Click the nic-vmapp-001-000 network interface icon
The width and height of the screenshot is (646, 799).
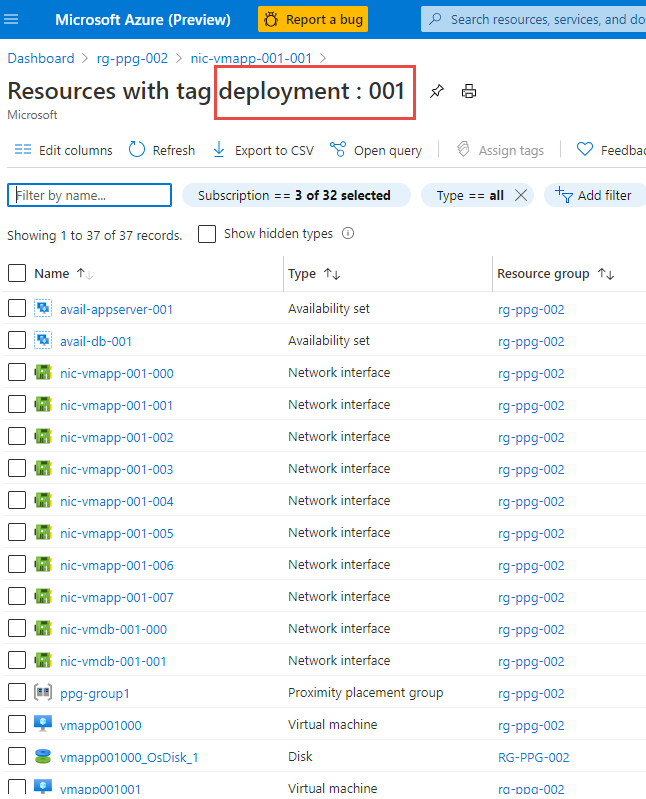pyautogui.click(x=43, y=372)
